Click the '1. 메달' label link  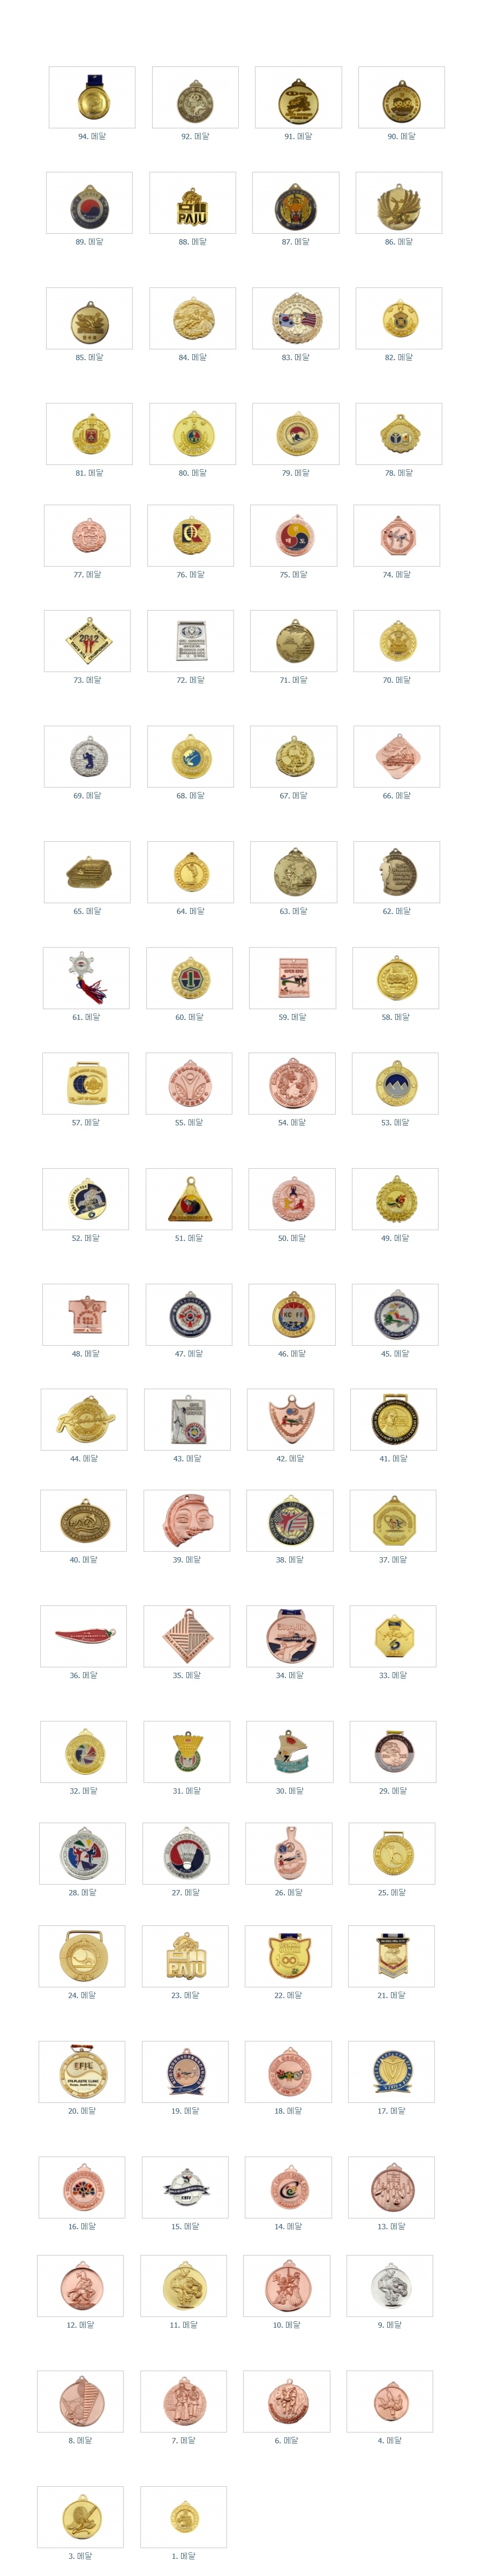183,2556
